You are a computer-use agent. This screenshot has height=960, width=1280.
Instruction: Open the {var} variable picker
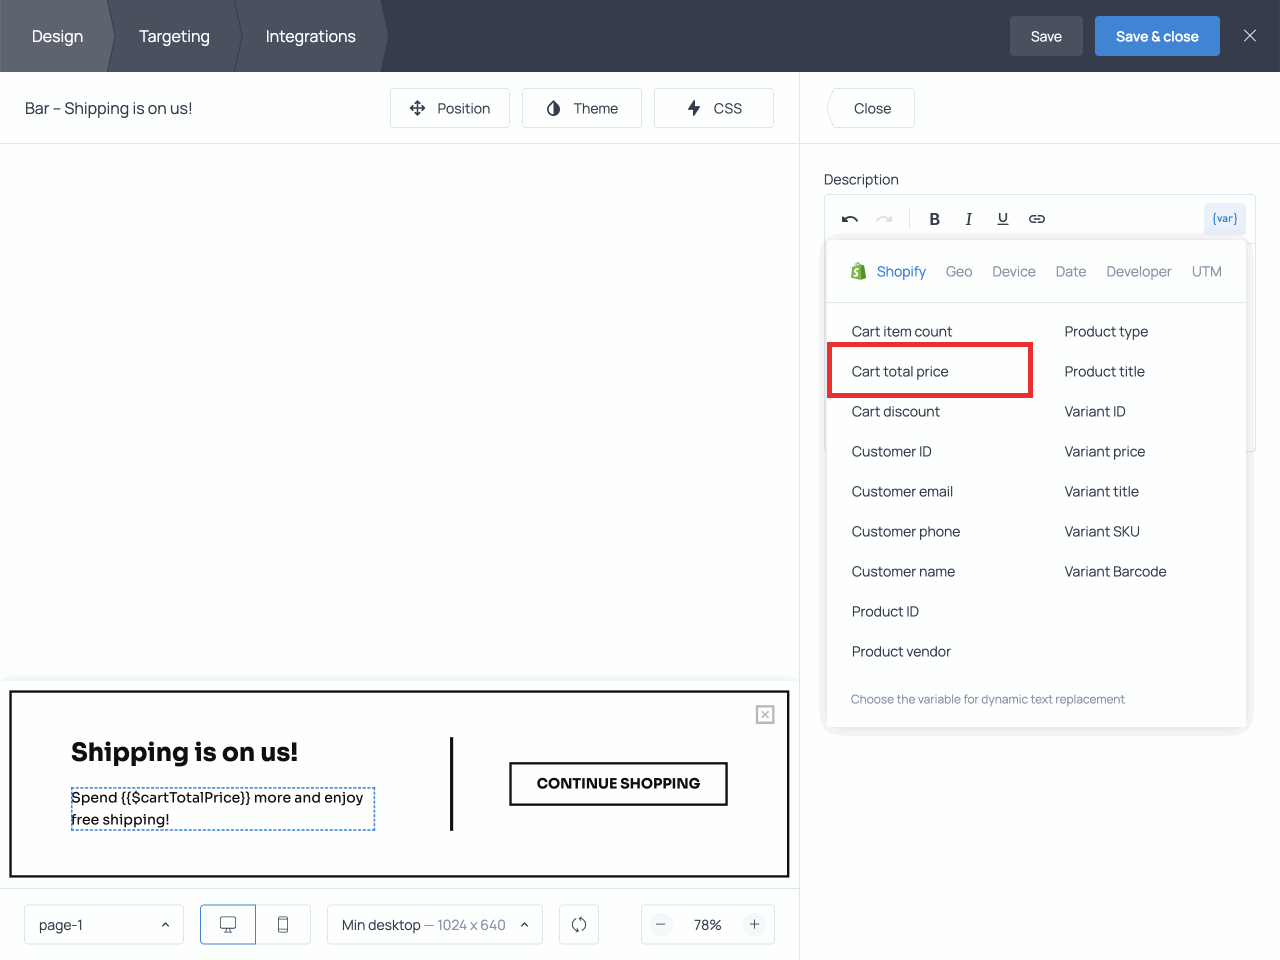[1224, 219]
